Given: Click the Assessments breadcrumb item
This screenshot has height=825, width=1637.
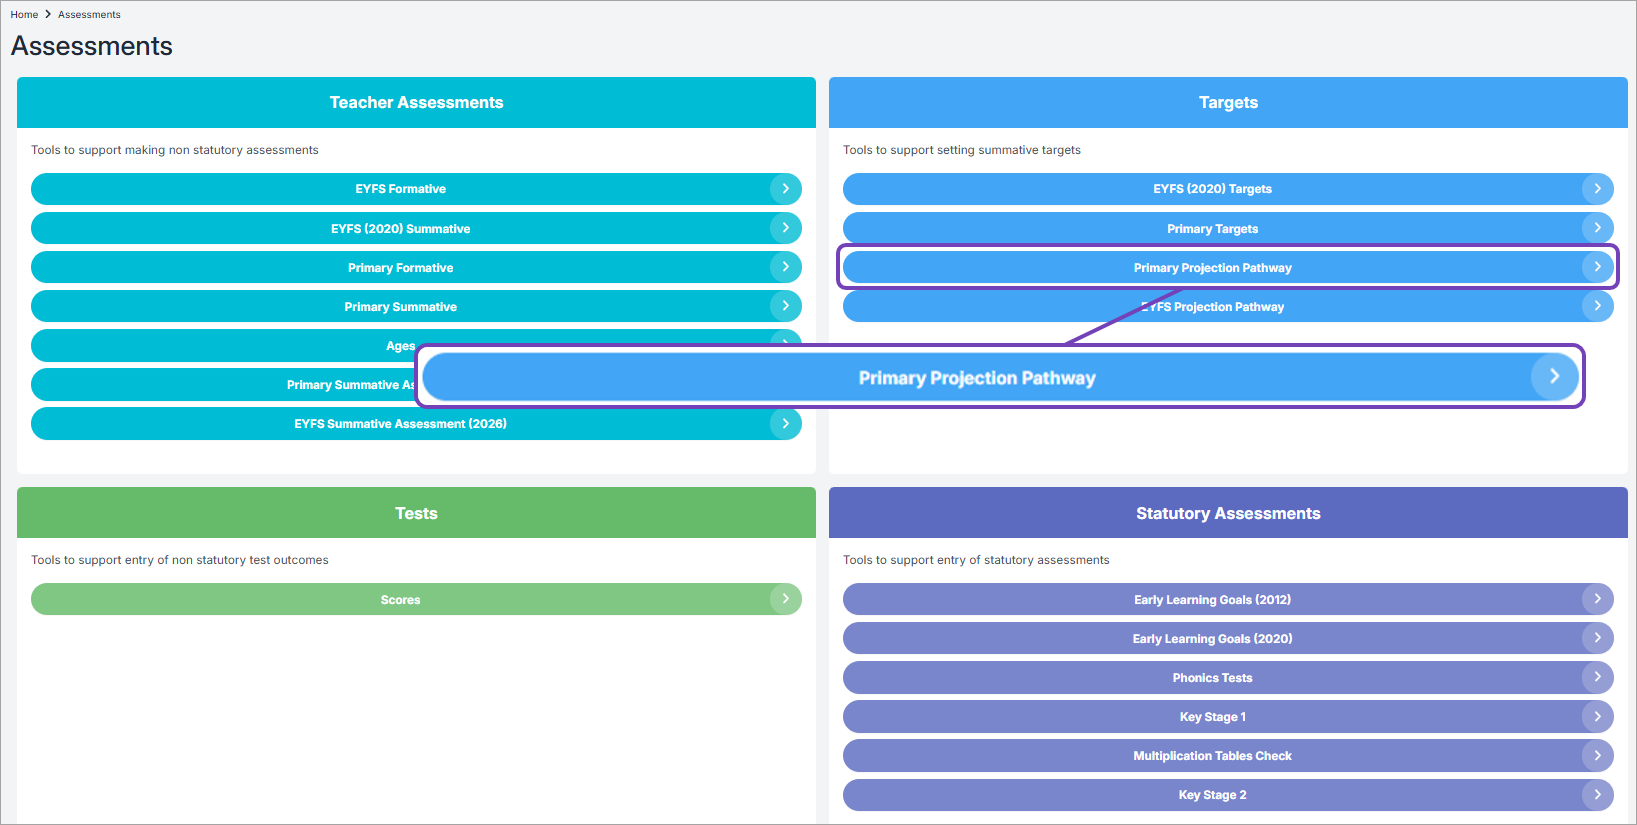Looking at the screenshot, I should point(89,14).
